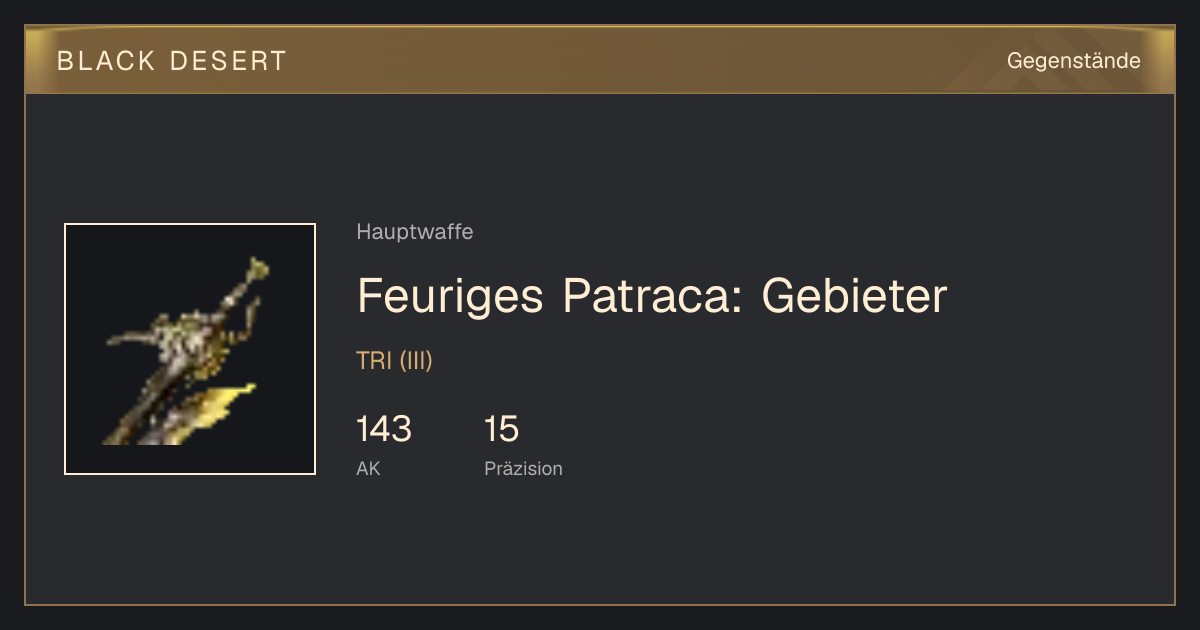Click the weapon hilt top in the item image
1200x630 pixels.
(x=257, y=269)
